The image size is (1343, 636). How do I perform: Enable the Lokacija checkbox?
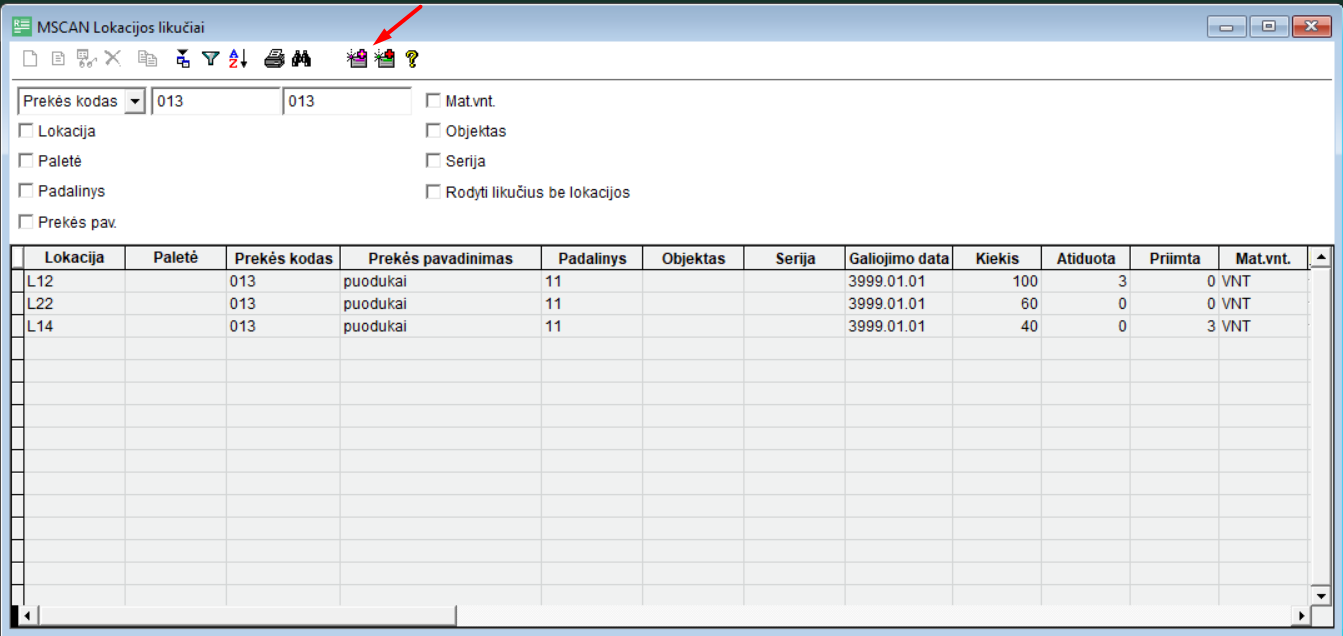(26, 131)
